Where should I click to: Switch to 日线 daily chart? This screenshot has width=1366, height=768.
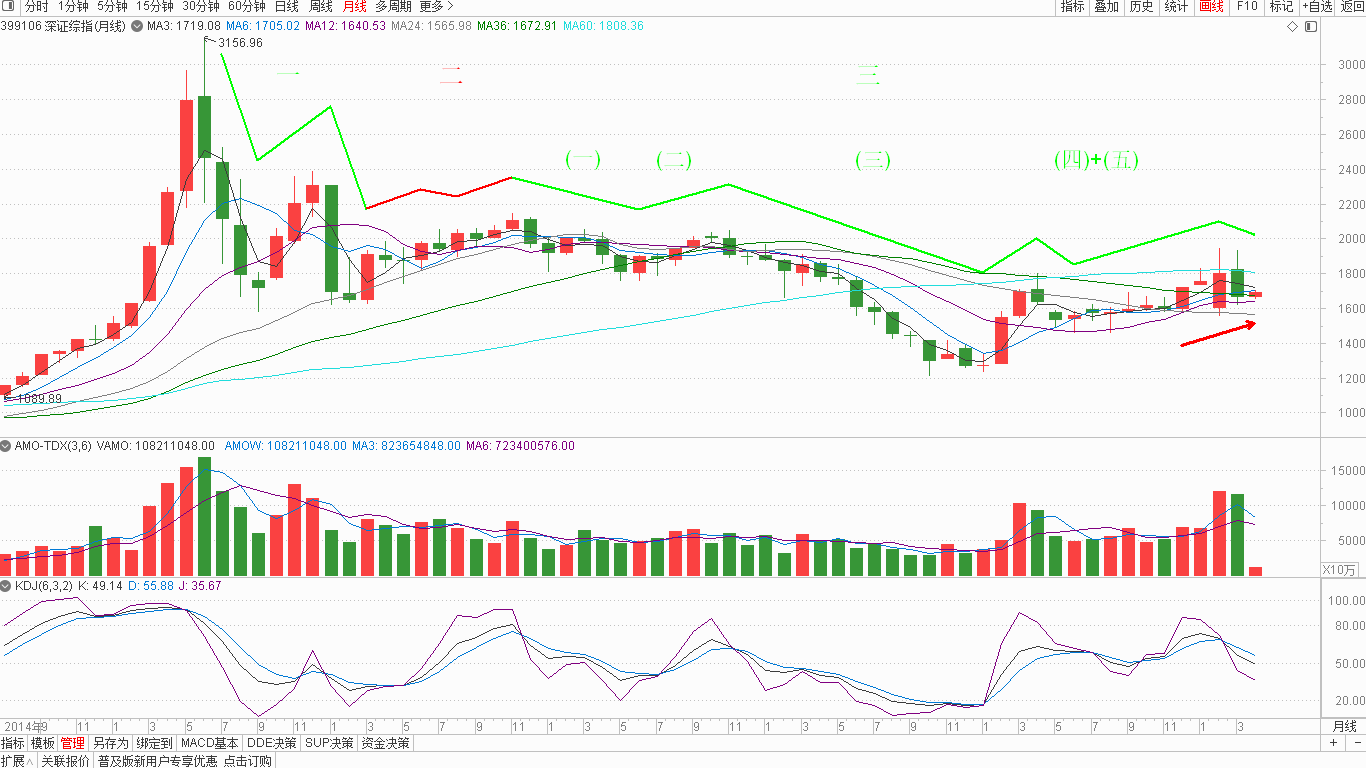(x=287, y=6)
